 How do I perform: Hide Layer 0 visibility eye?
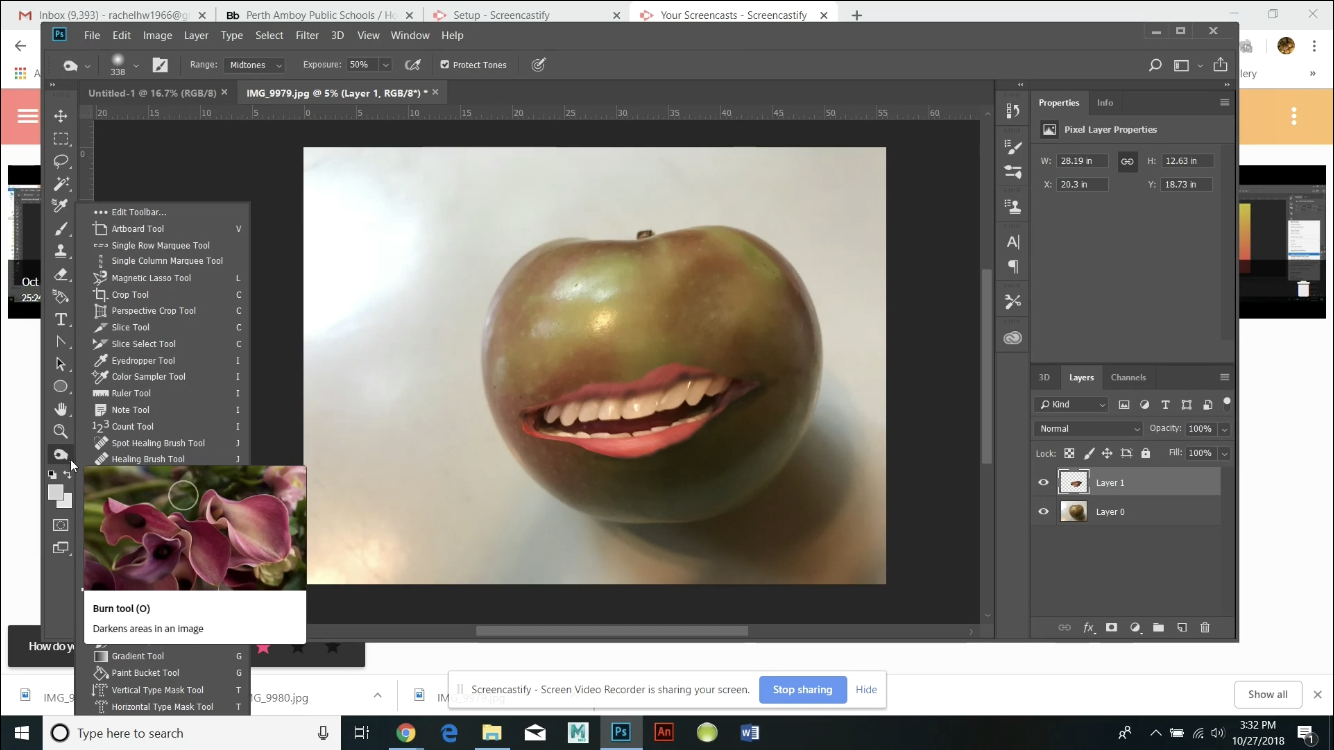pos(1043,512)
